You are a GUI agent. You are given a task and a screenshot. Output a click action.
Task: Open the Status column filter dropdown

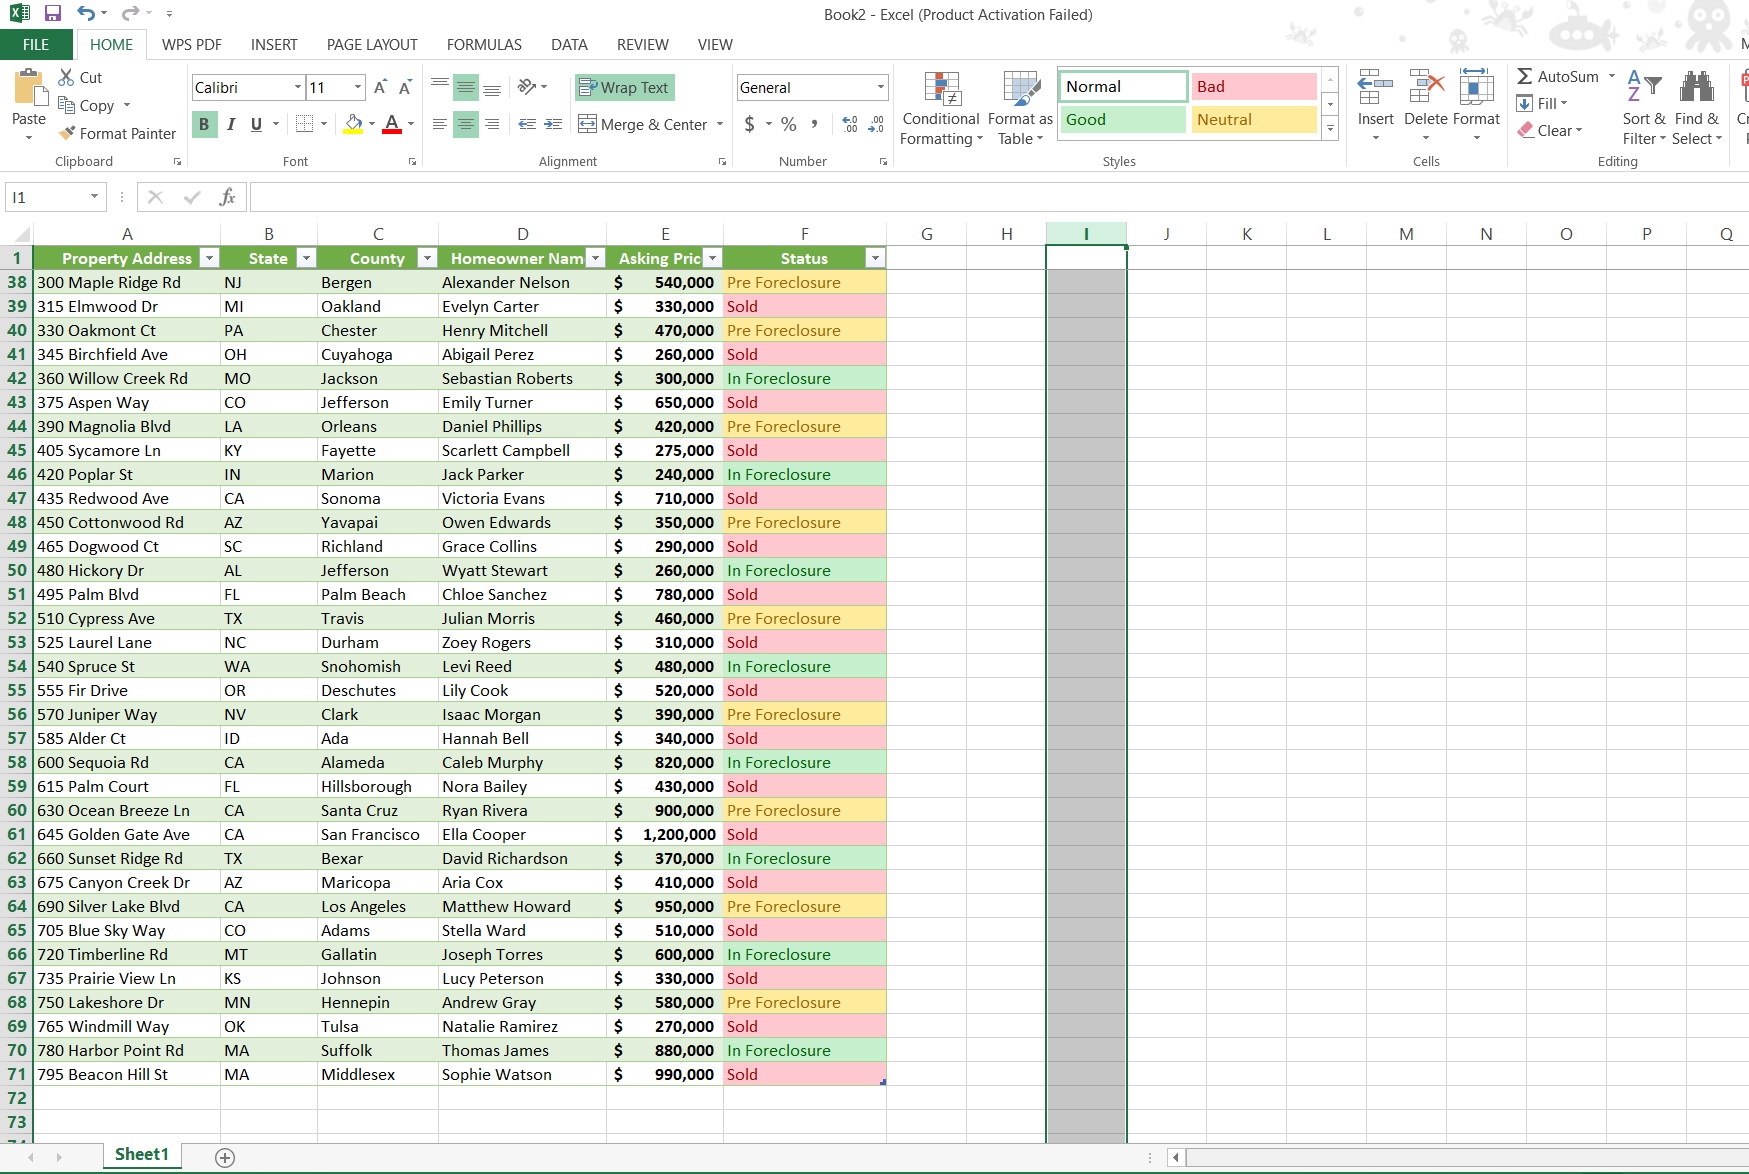click(x=875, y=258)
